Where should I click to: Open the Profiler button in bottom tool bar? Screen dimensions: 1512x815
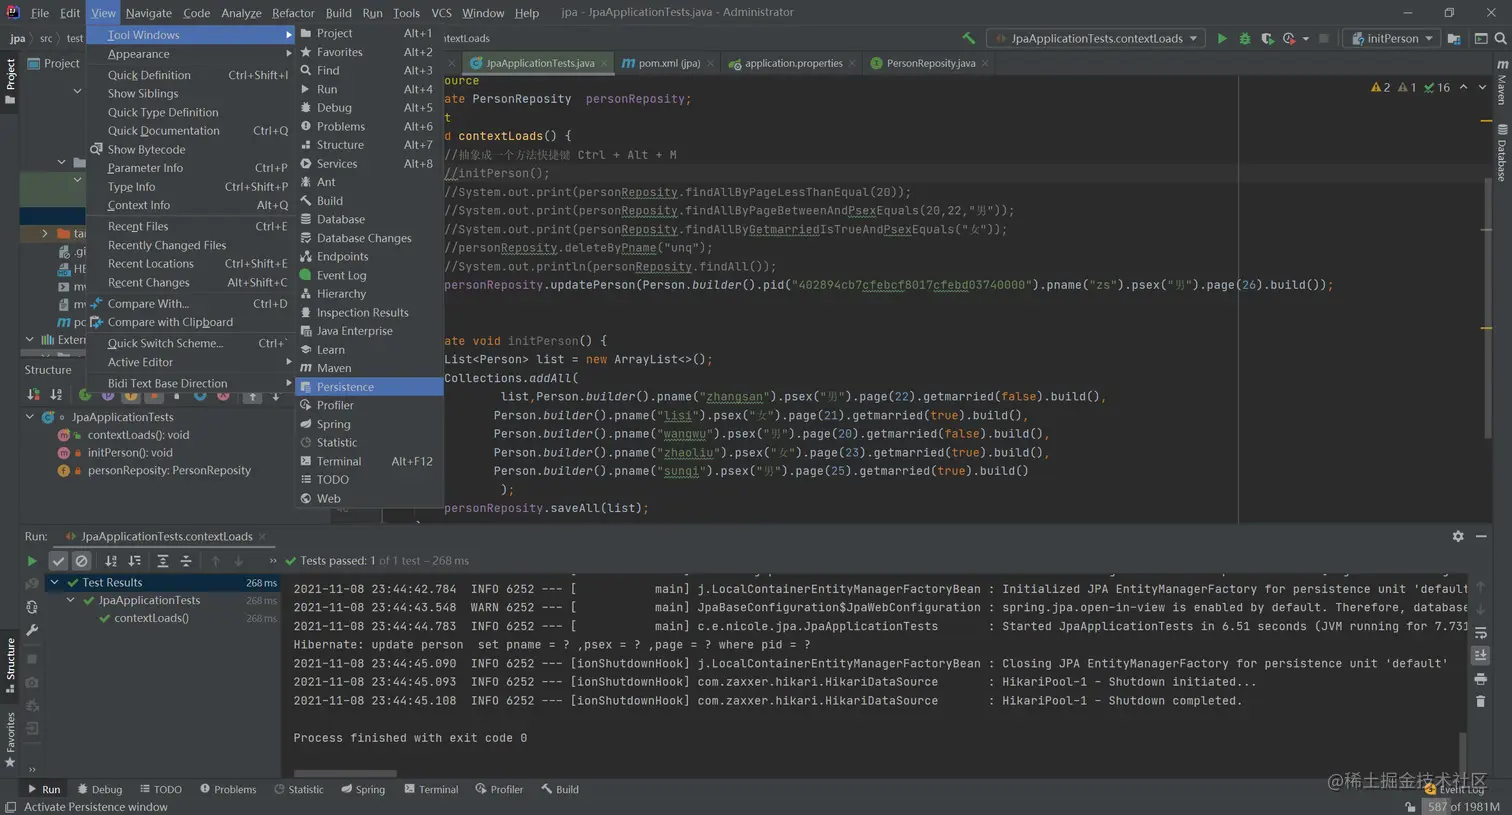499,789
